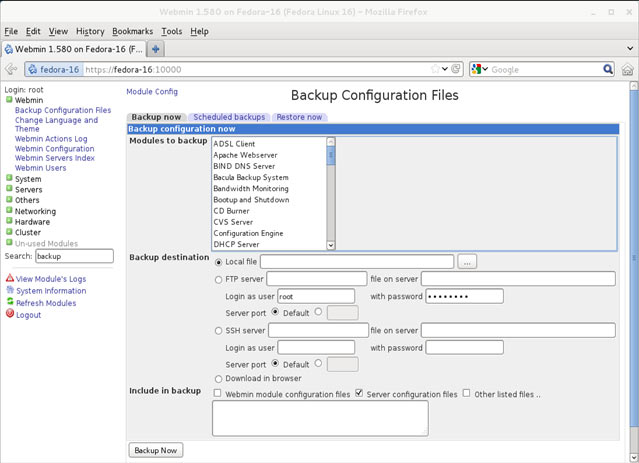Click the local file browse button
Image resolution: width=639 pixels, height=463 pixels.
coord(467,262)
